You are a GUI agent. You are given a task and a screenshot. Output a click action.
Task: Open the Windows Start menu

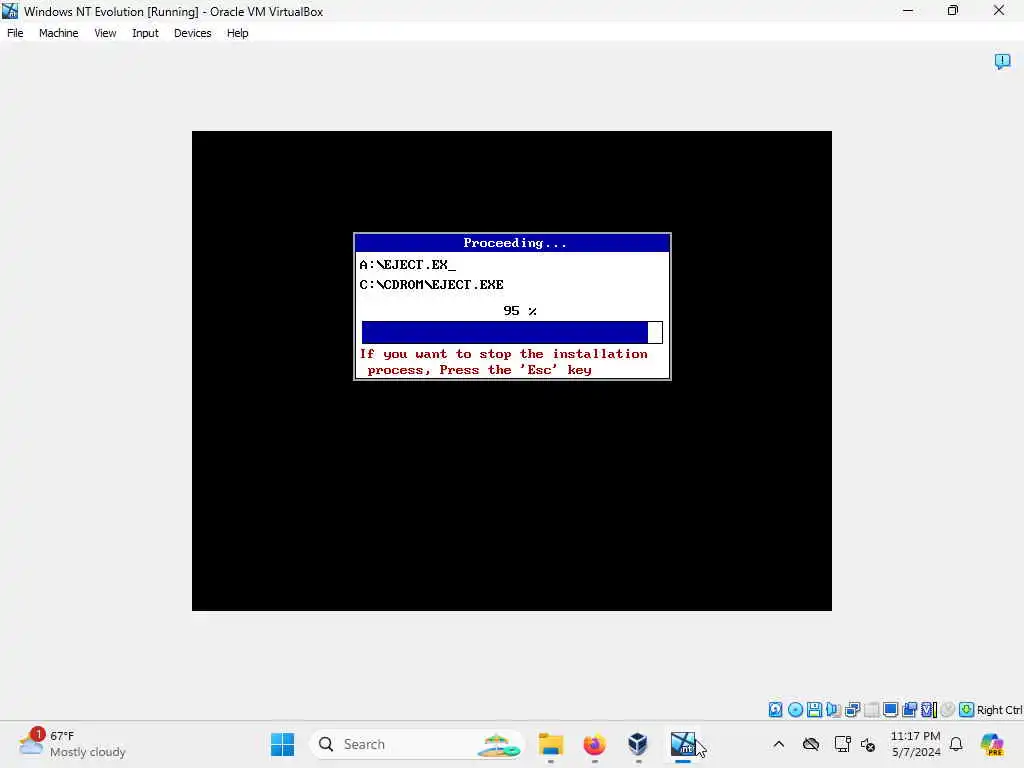pos(283,744)
